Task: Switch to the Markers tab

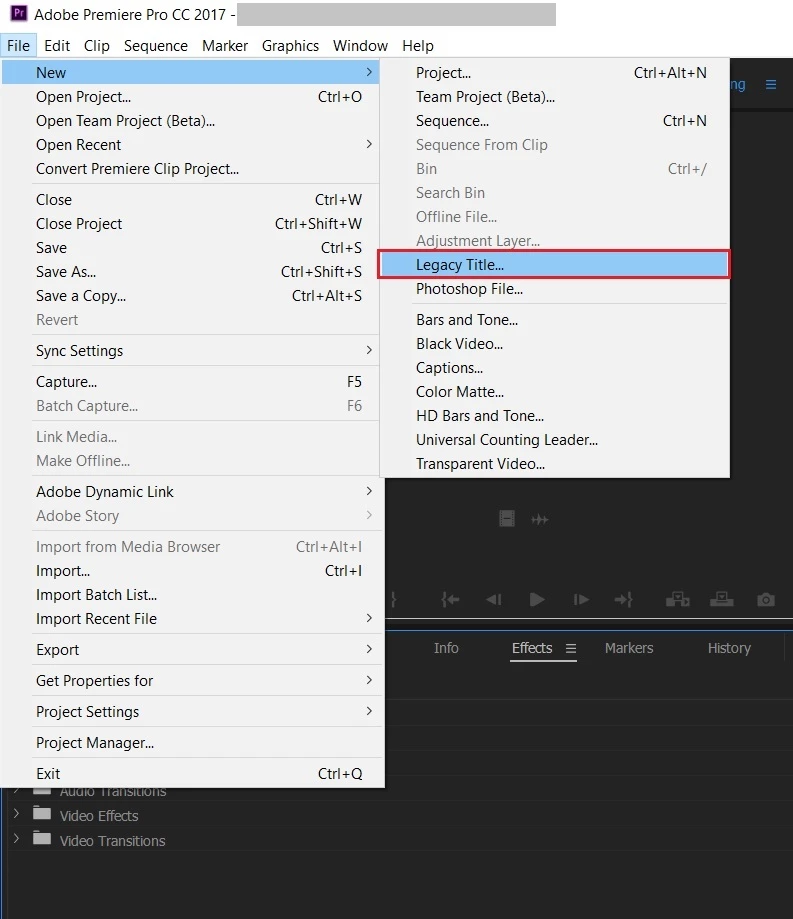Action: [x=629, y=648]
